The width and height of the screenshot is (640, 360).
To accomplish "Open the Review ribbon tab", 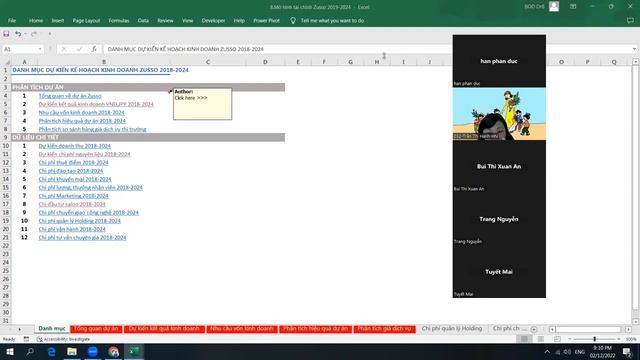I will click(165, 20).
